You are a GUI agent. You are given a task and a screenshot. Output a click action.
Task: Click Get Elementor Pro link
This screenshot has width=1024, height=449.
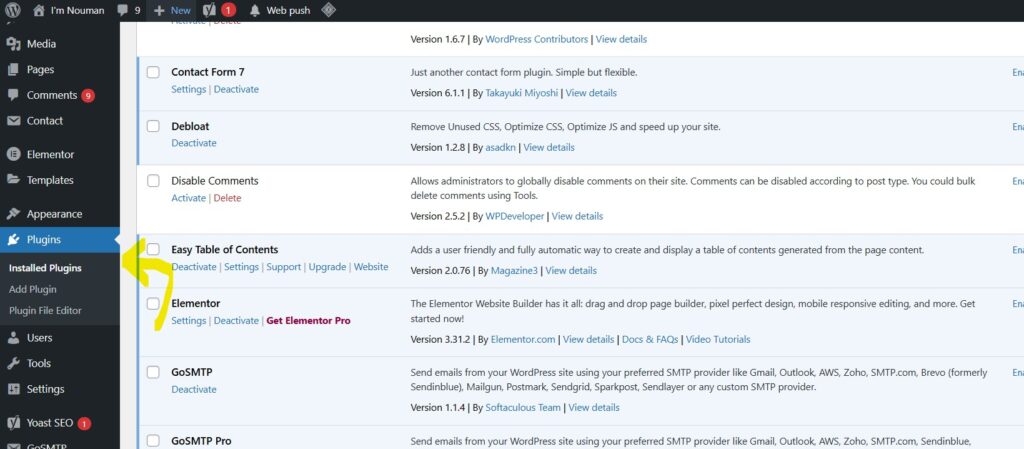(308, 320)
